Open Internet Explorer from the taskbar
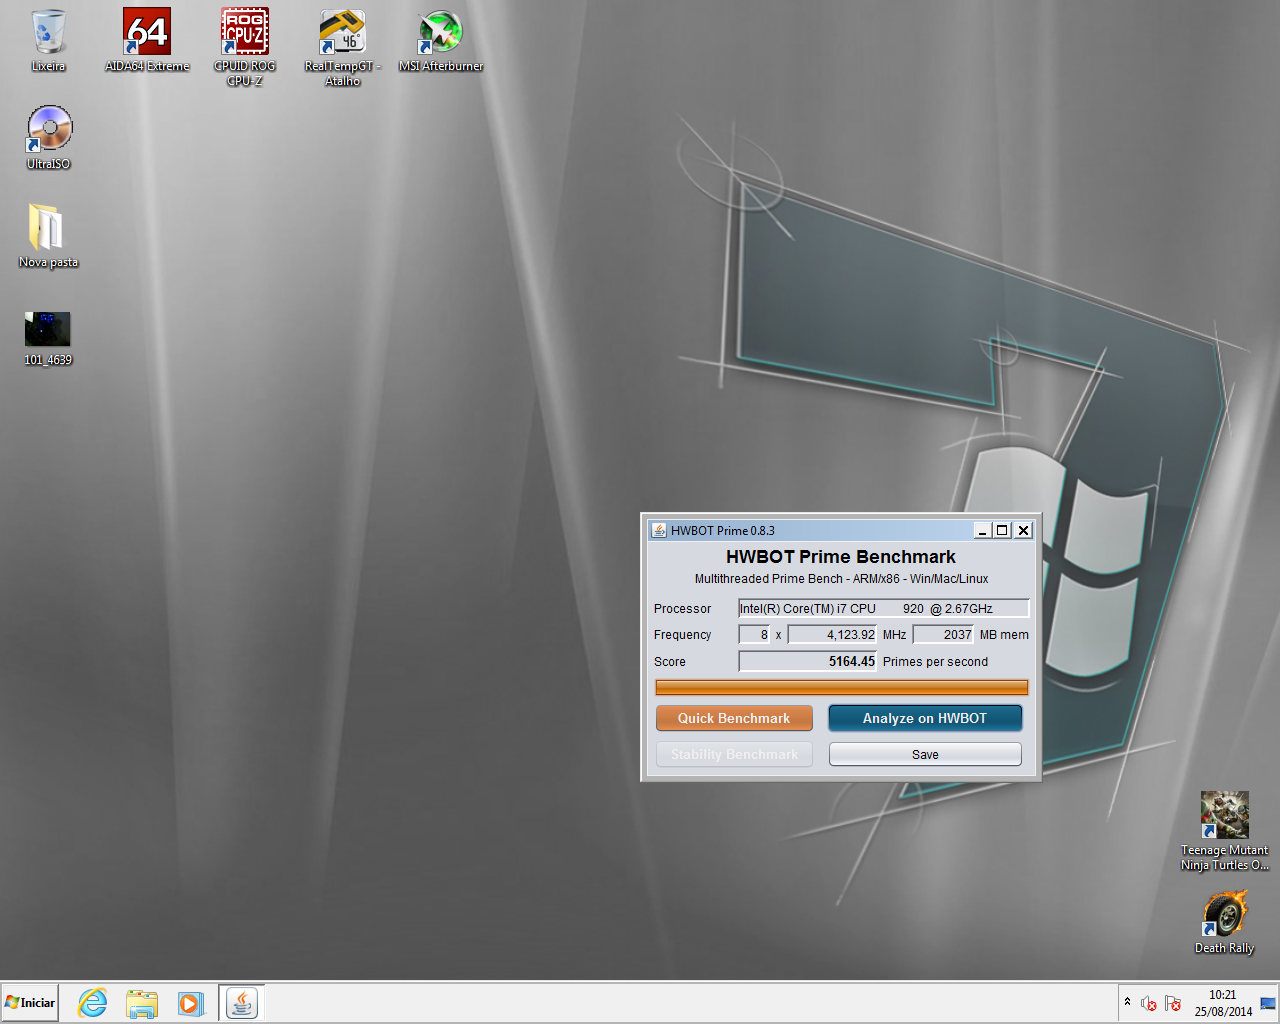The width and height of the screenshot is (1280, 1024). (93, 1003)
